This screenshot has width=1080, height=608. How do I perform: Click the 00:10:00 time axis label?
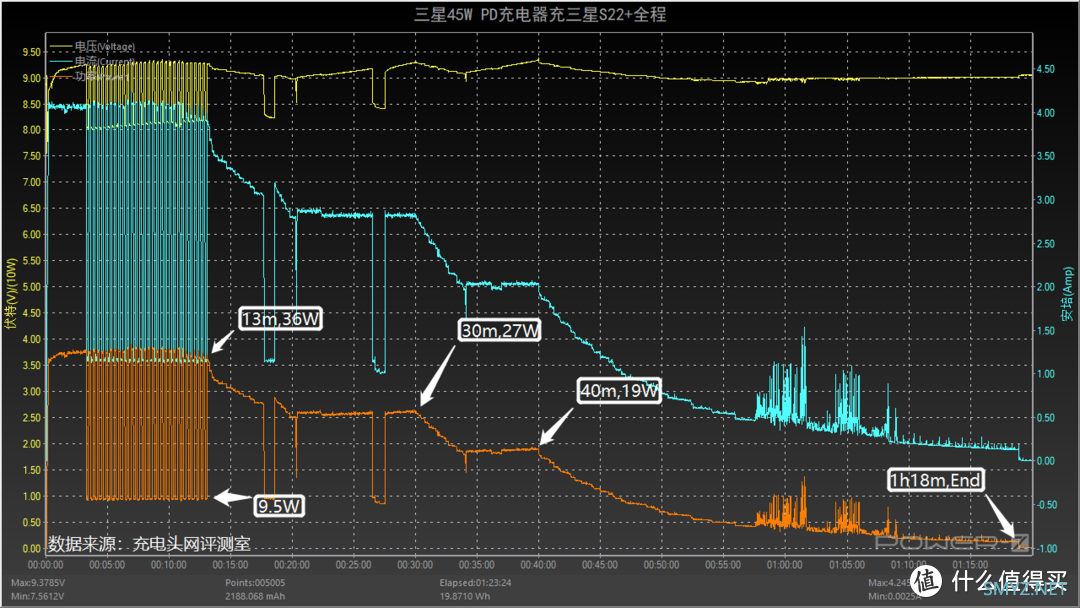(x=169, y=565)
